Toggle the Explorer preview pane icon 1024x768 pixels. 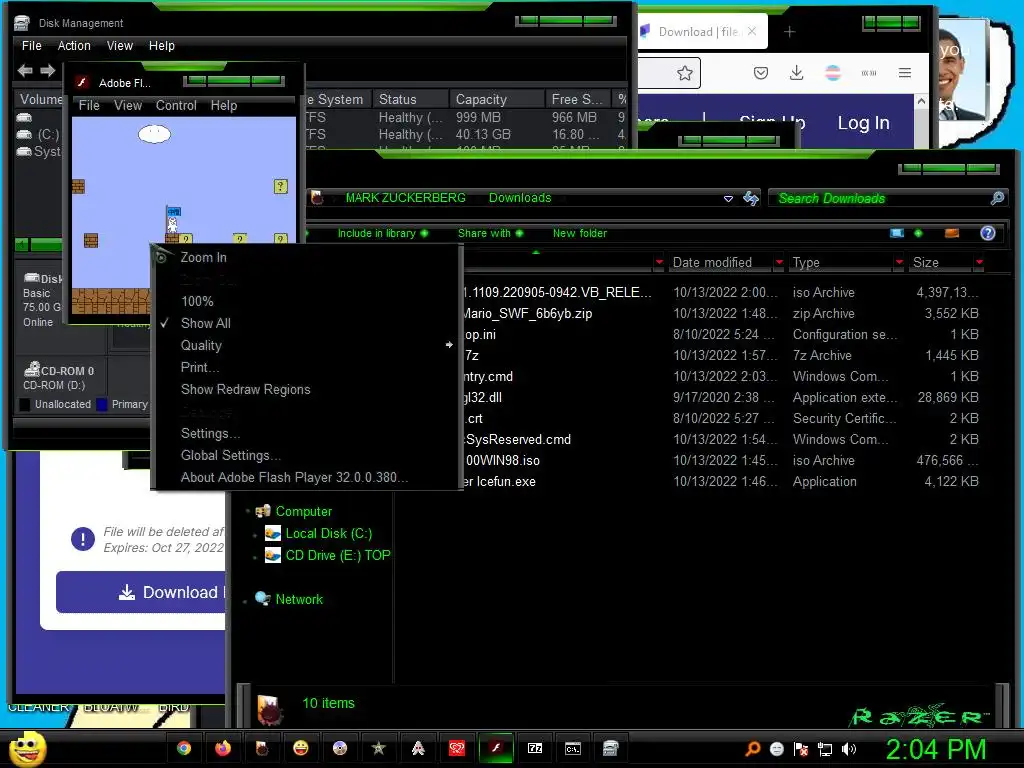click(x=952, y=233)
